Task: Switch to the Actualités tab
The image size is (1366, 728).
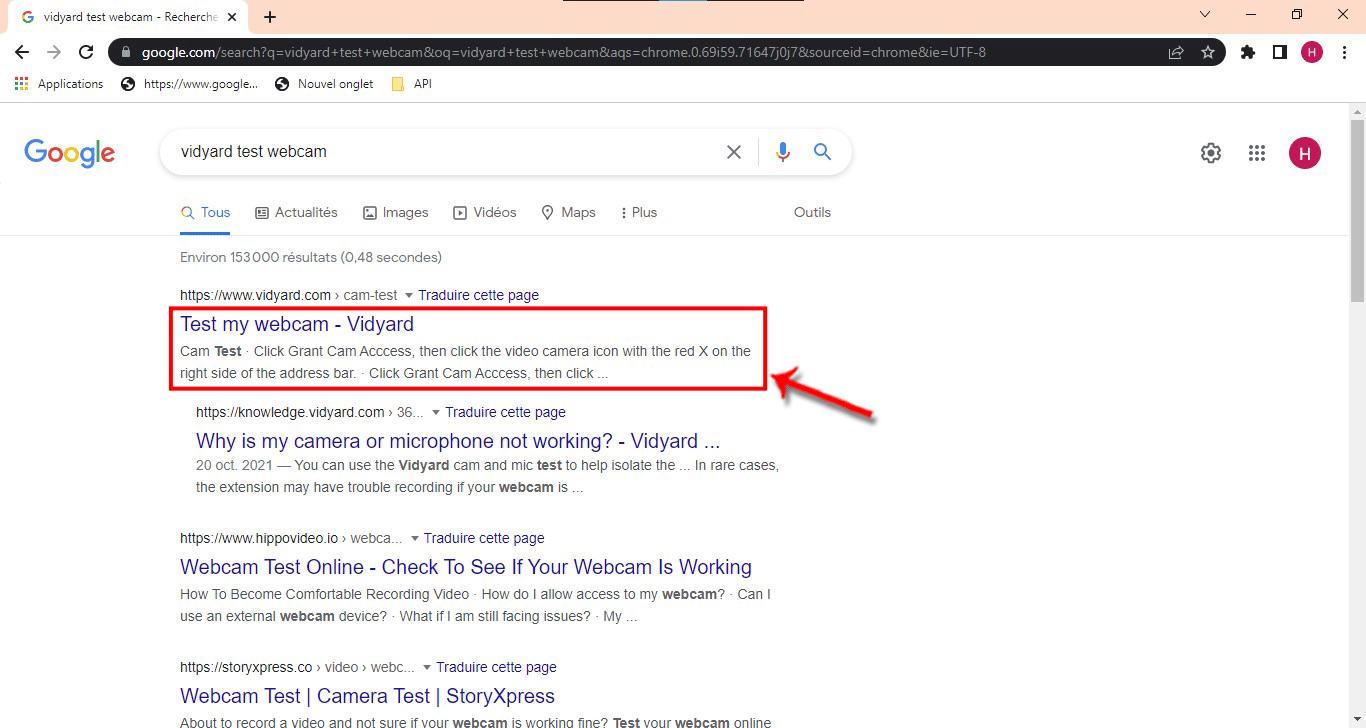Action: [x=296, y=212]
